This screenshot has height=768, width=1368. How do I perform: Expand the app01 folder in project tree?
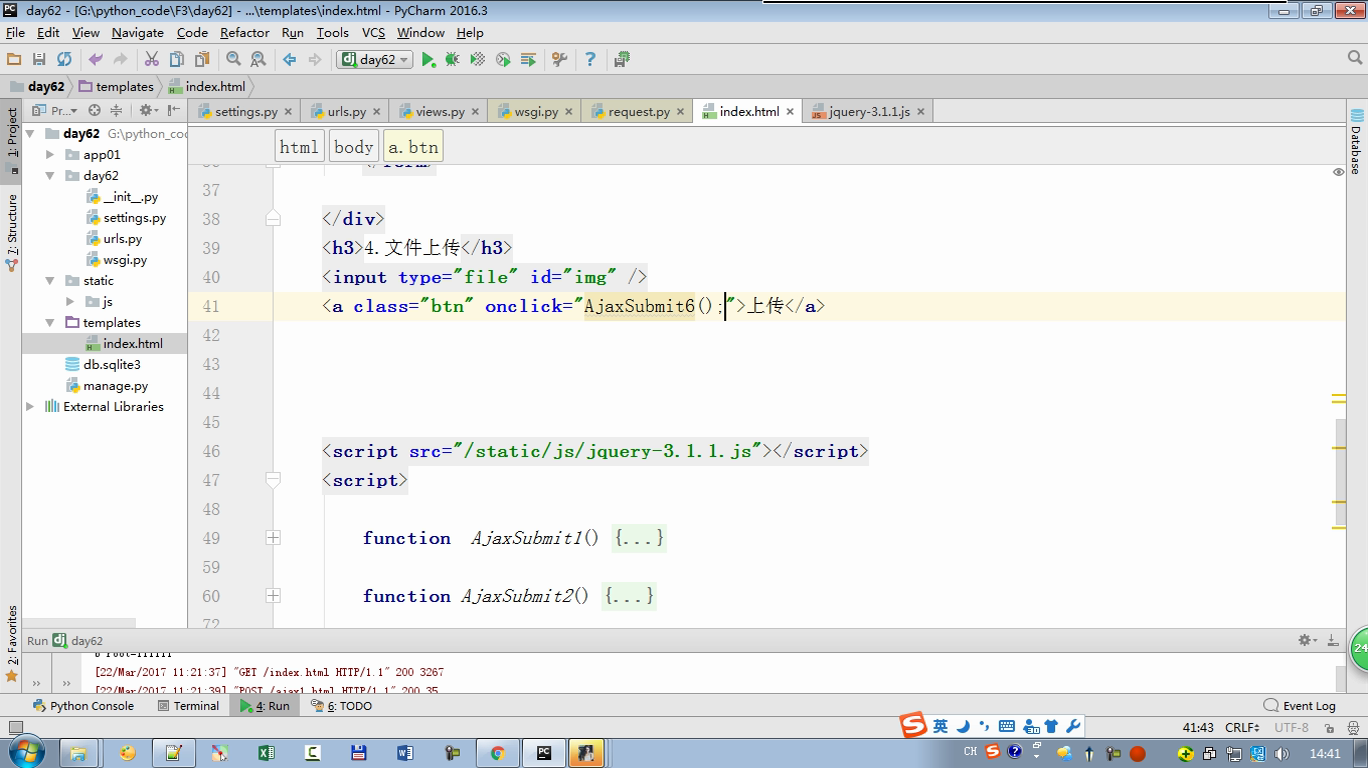click(50, 155)
